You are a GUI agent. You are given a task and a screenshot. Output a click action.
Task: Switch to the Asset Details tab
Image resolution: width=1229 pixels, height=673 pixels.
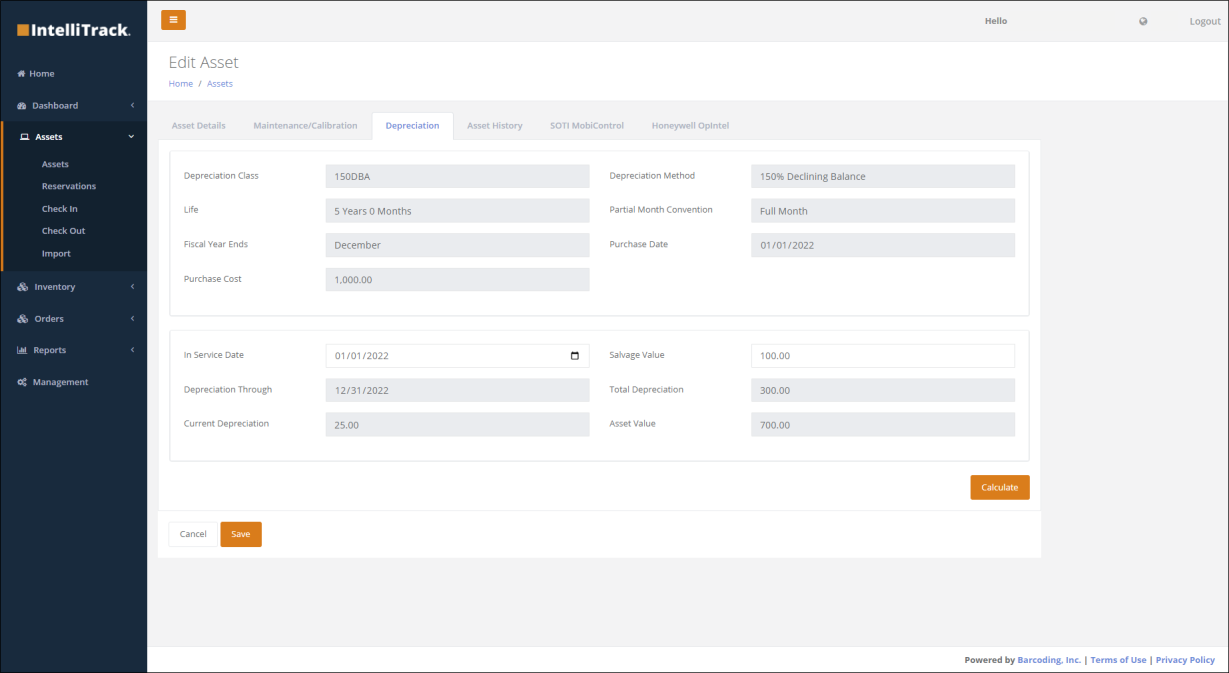(x=199, y=126)
